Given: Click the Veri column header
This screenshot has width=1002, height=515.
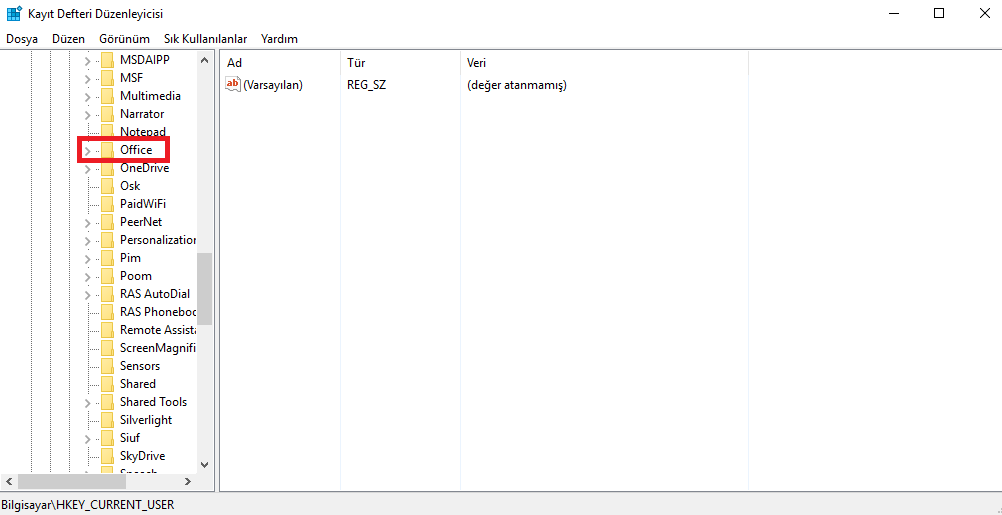Looking at the screenshot, I should click(x=476, y=63).
